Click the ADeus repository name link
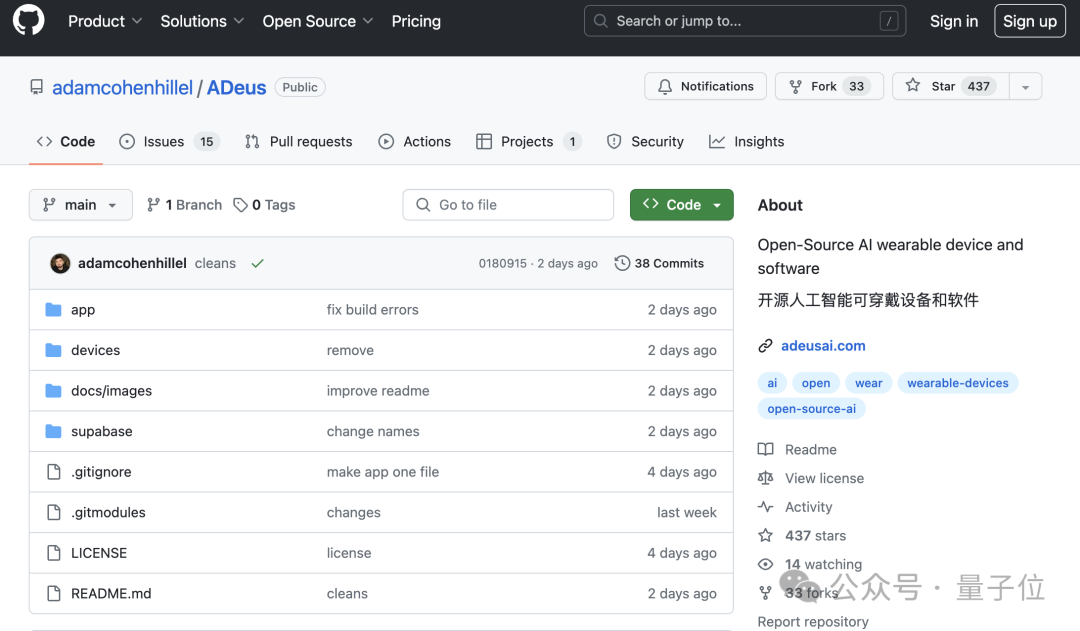The image size is (1080, 631). tap(236, 87)
